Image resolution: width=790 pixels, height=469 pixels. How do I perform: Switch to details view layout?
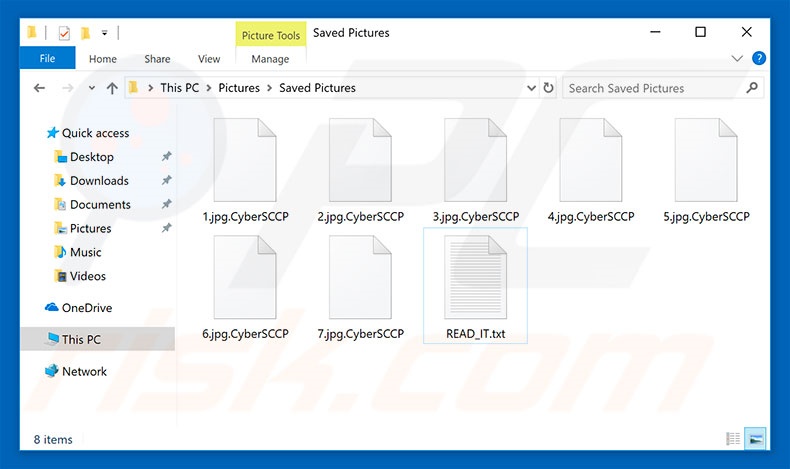733,438
